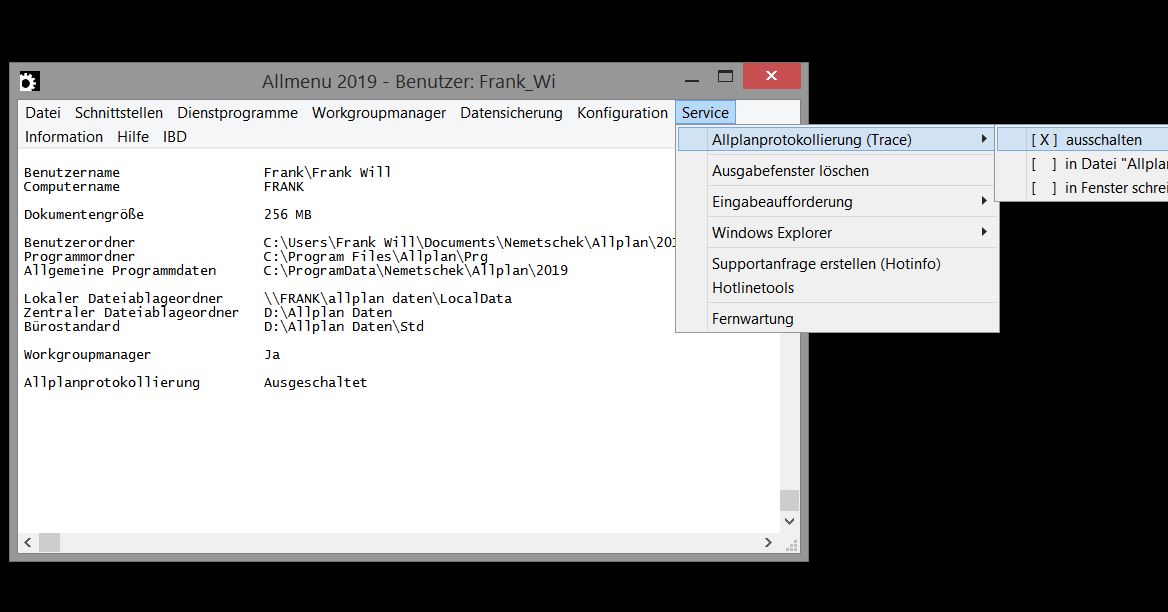Click the Allmenu gear icon in title bar
The height and width of the screenshot is (612, 1168).
(29, 81)
